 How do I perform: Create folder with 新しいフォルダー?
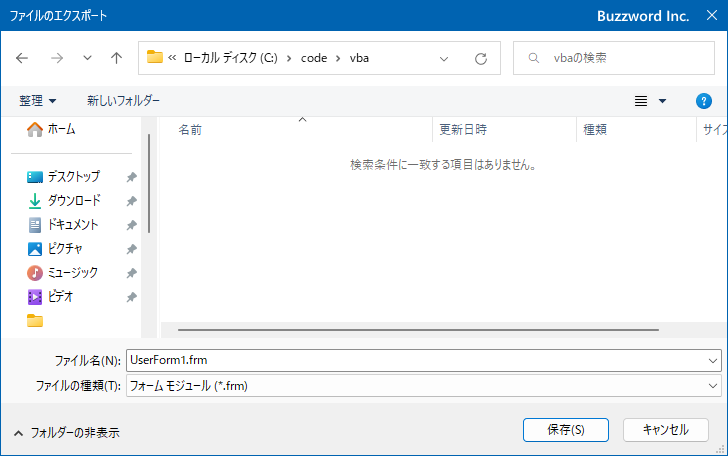point(123,101)
